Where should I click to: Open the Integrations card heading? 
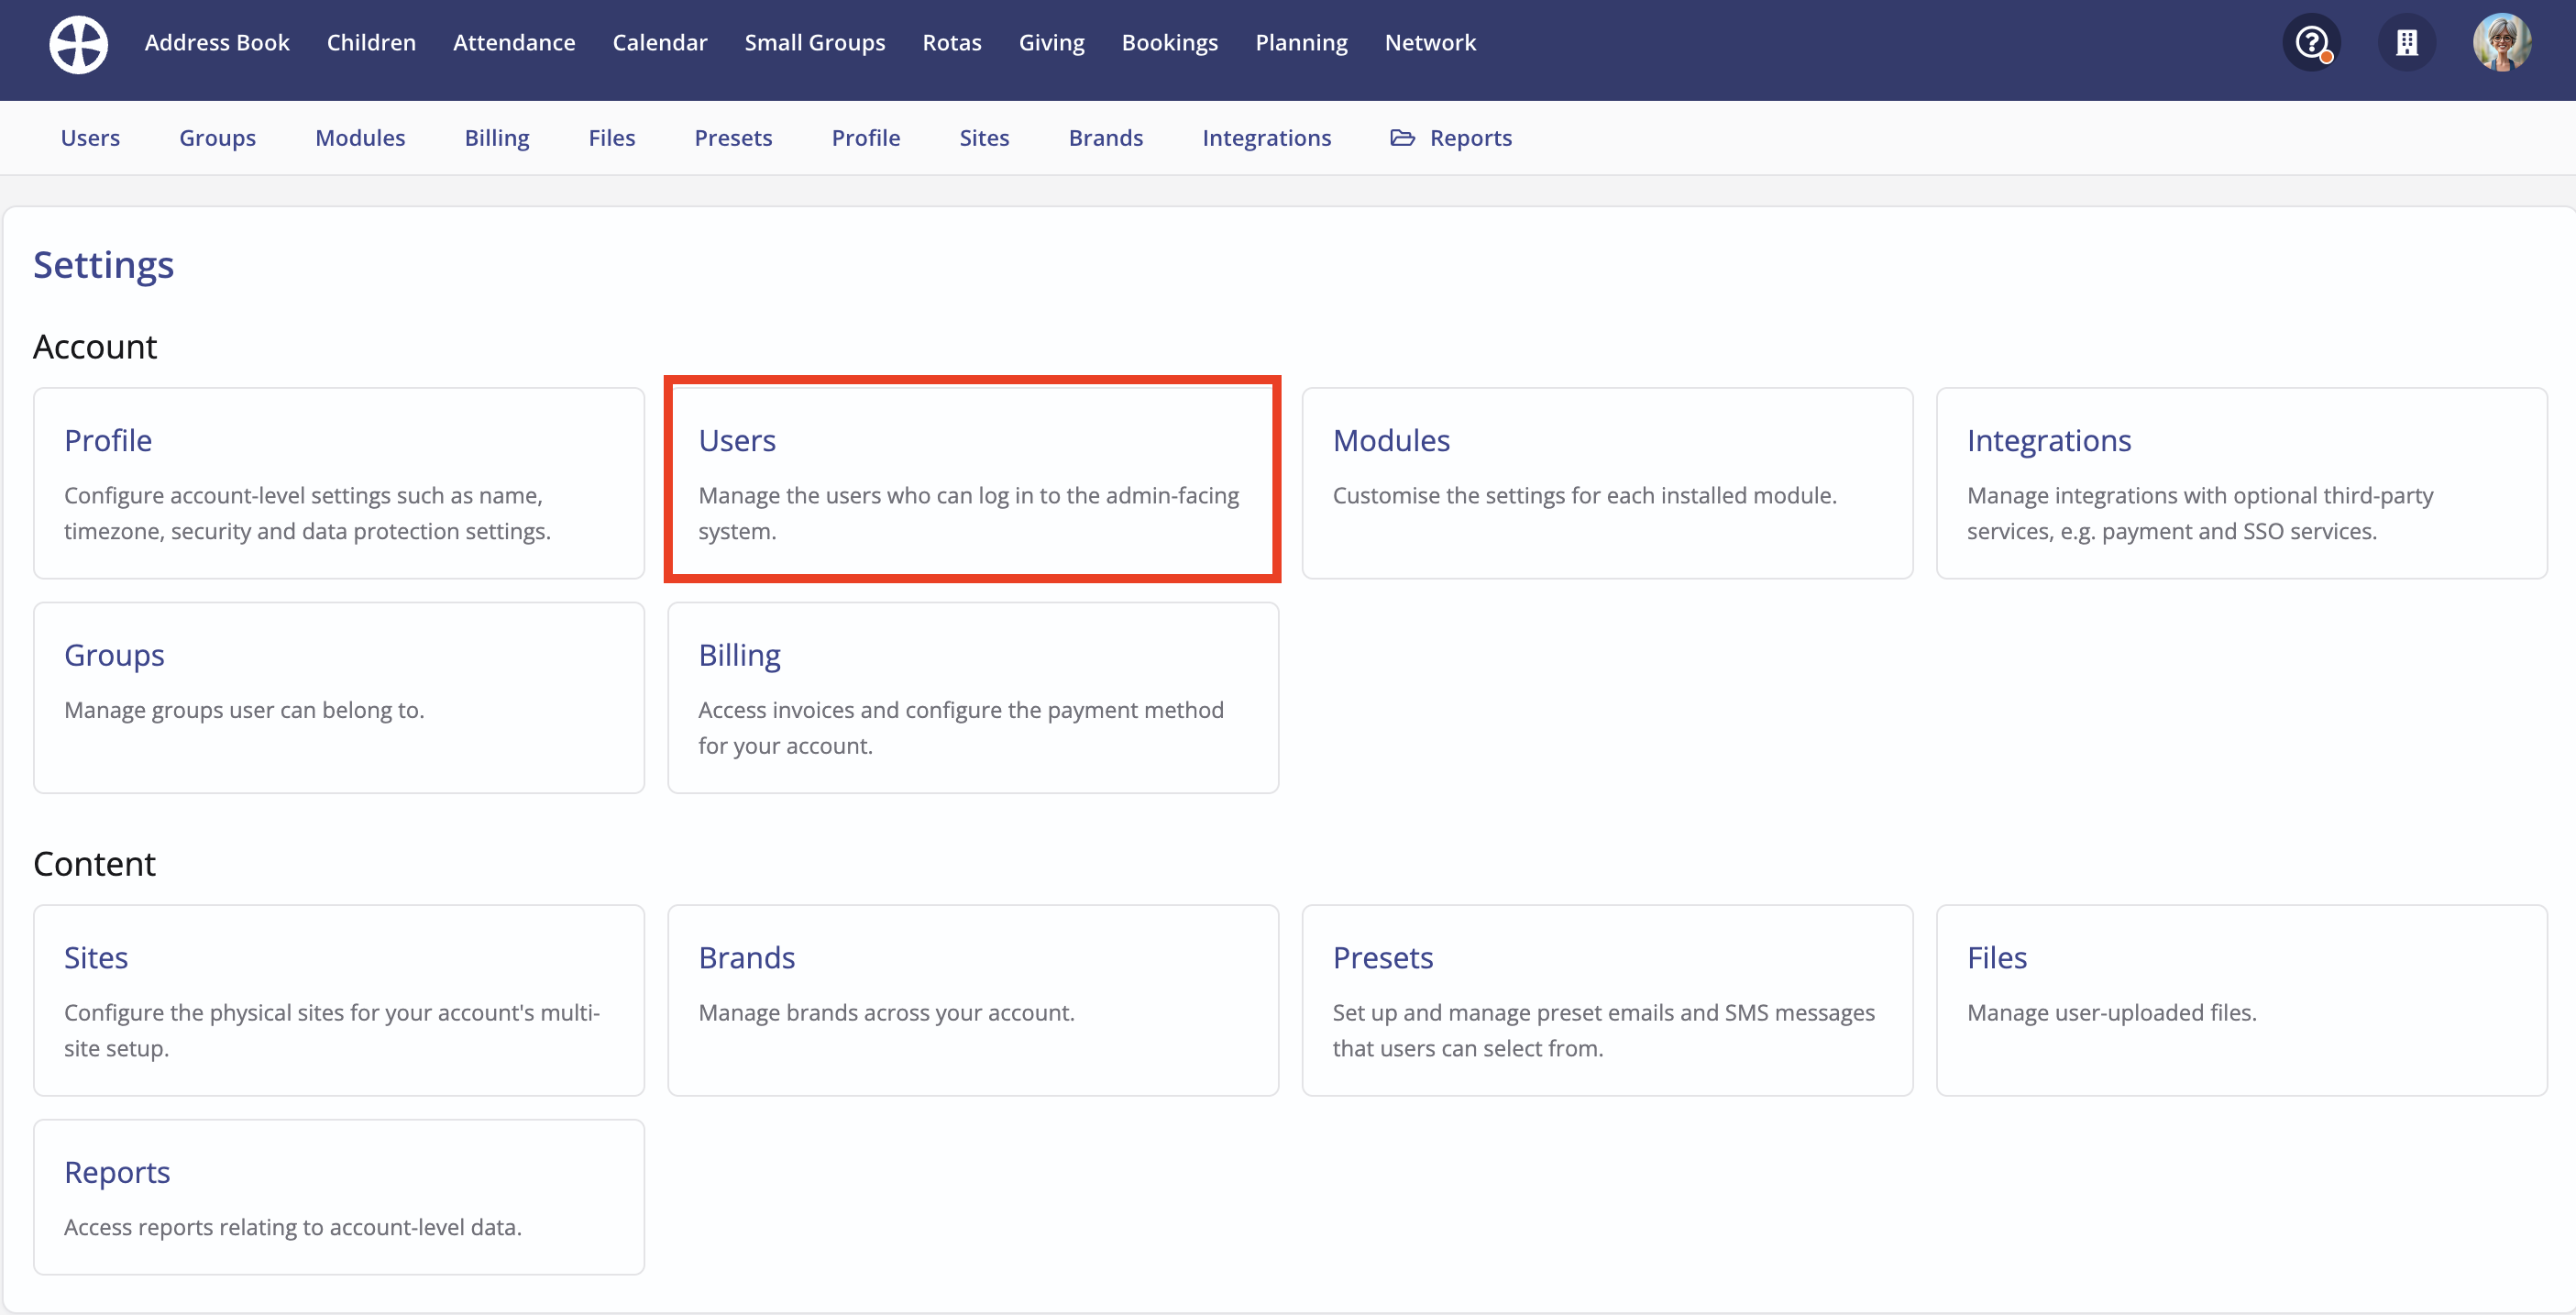click(2049, 440)
